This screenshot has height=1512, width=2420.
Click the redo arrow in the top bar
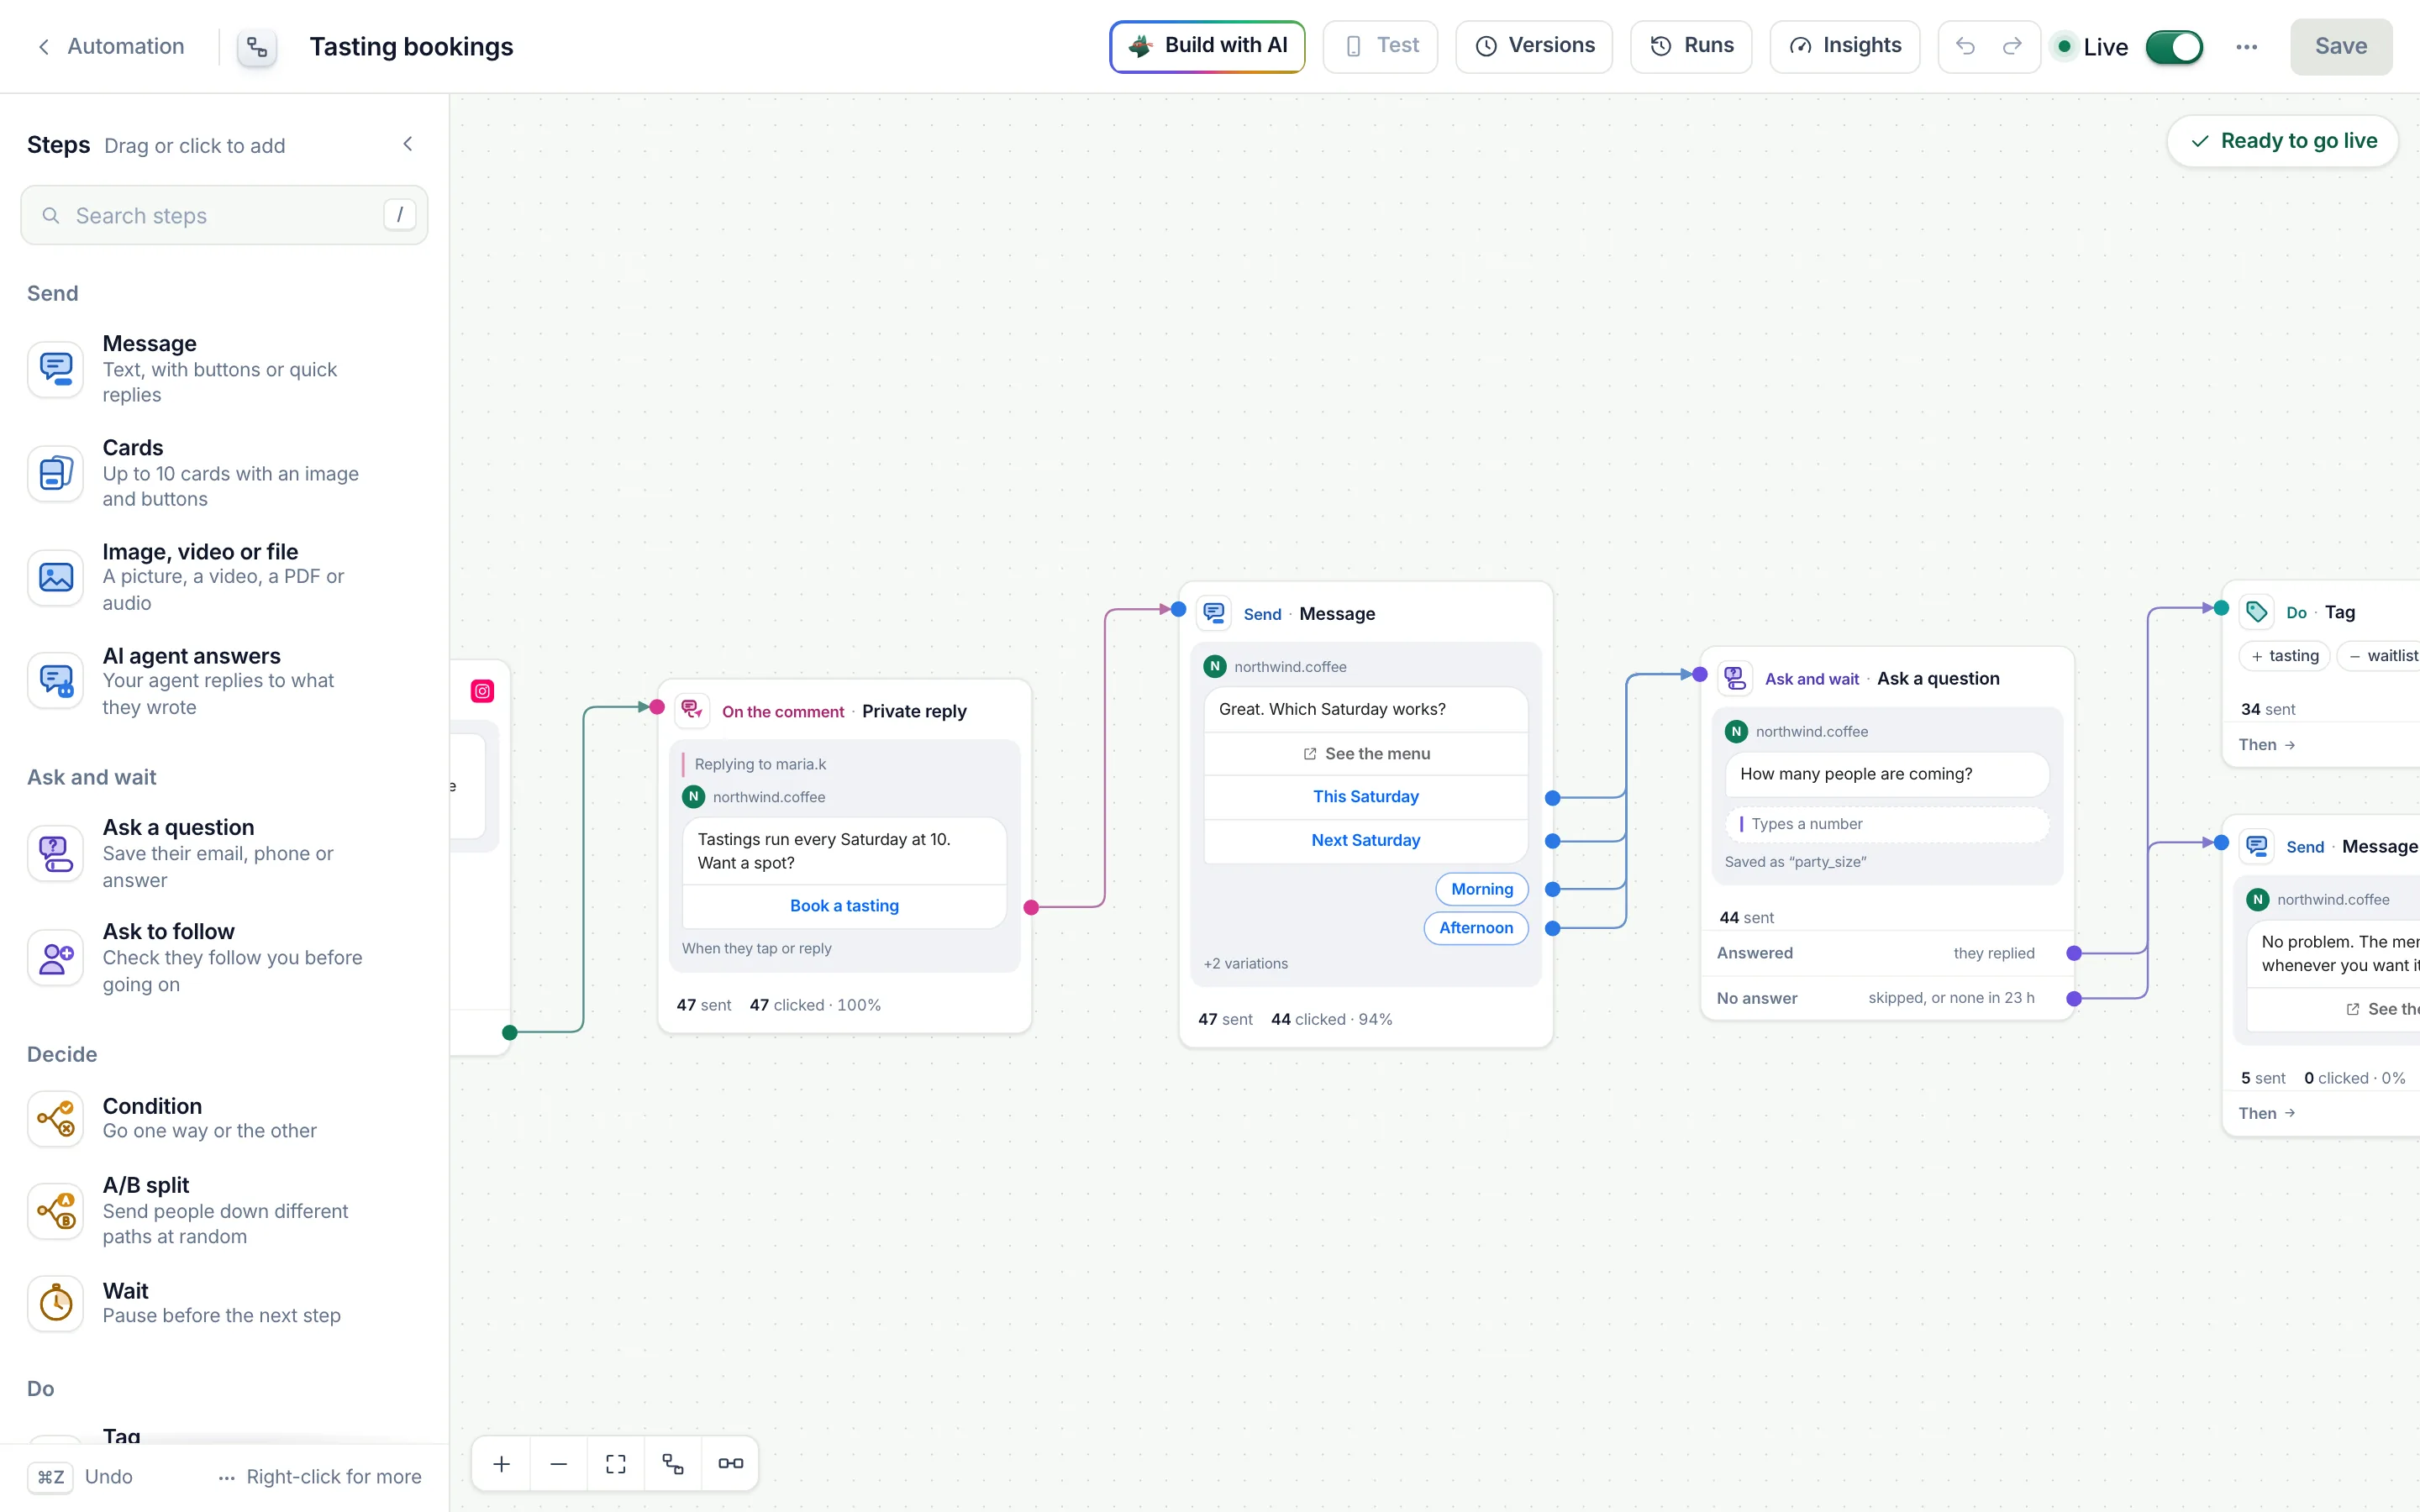(x=2012, y=46)
